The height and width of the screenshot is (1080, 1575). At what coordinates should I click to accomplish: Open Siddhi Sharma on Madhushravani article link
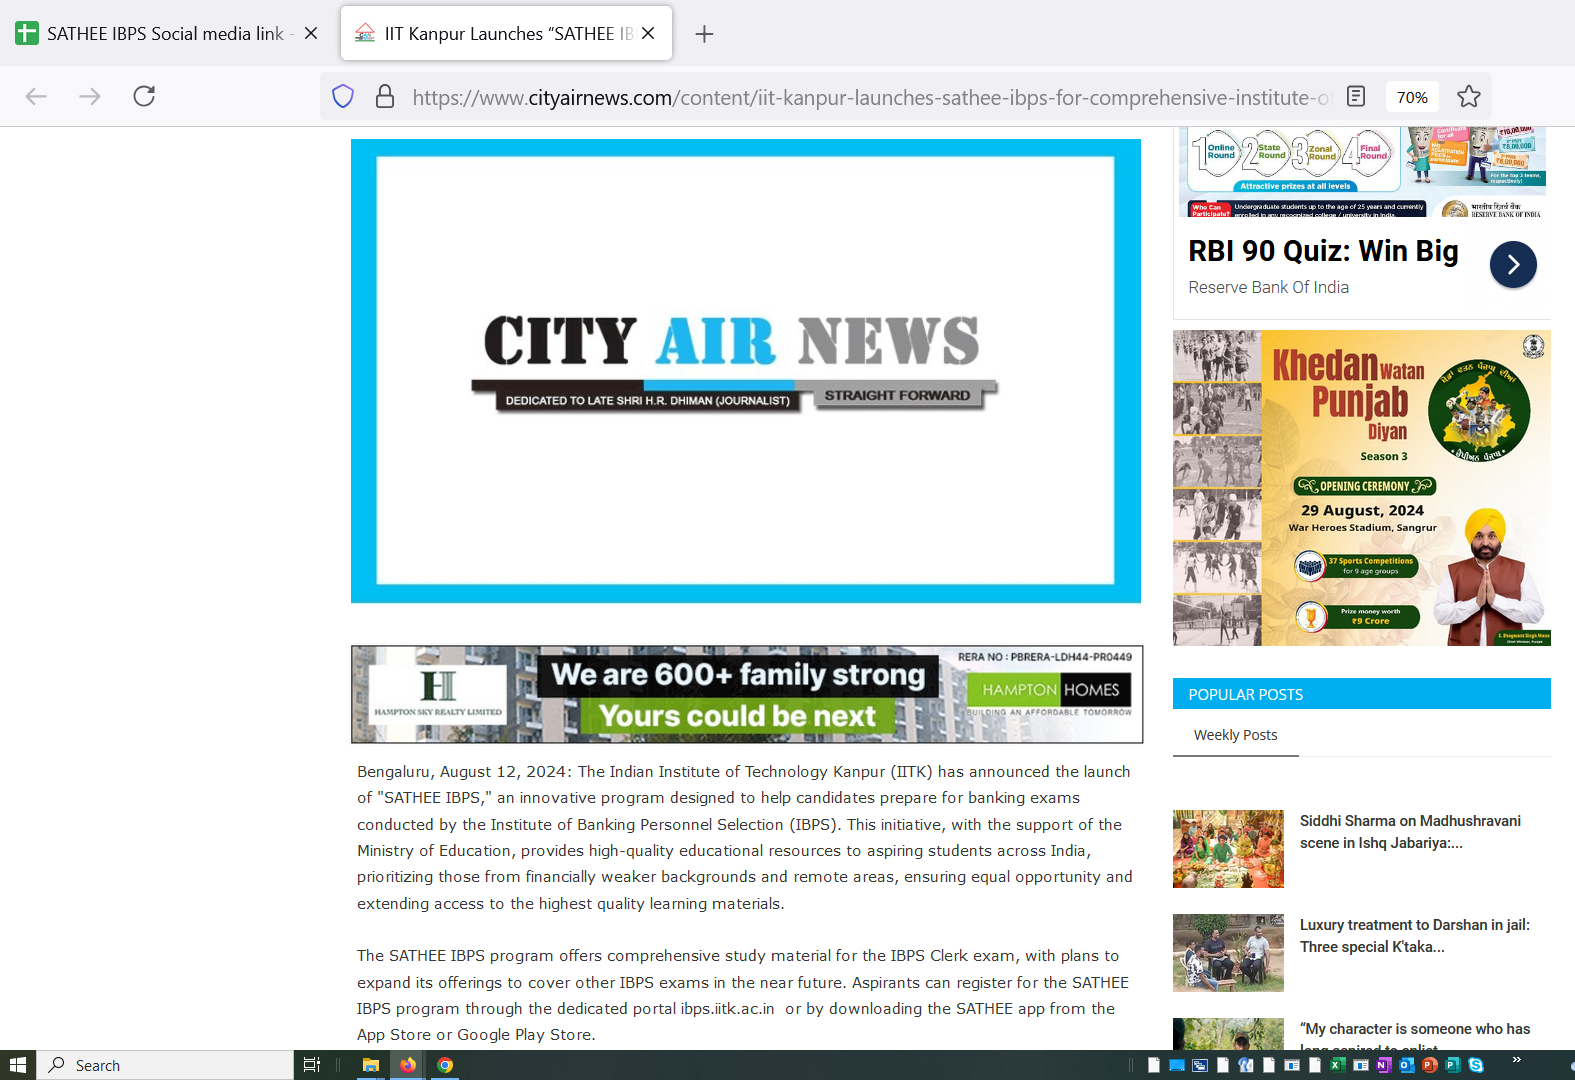click(1410, 831)
